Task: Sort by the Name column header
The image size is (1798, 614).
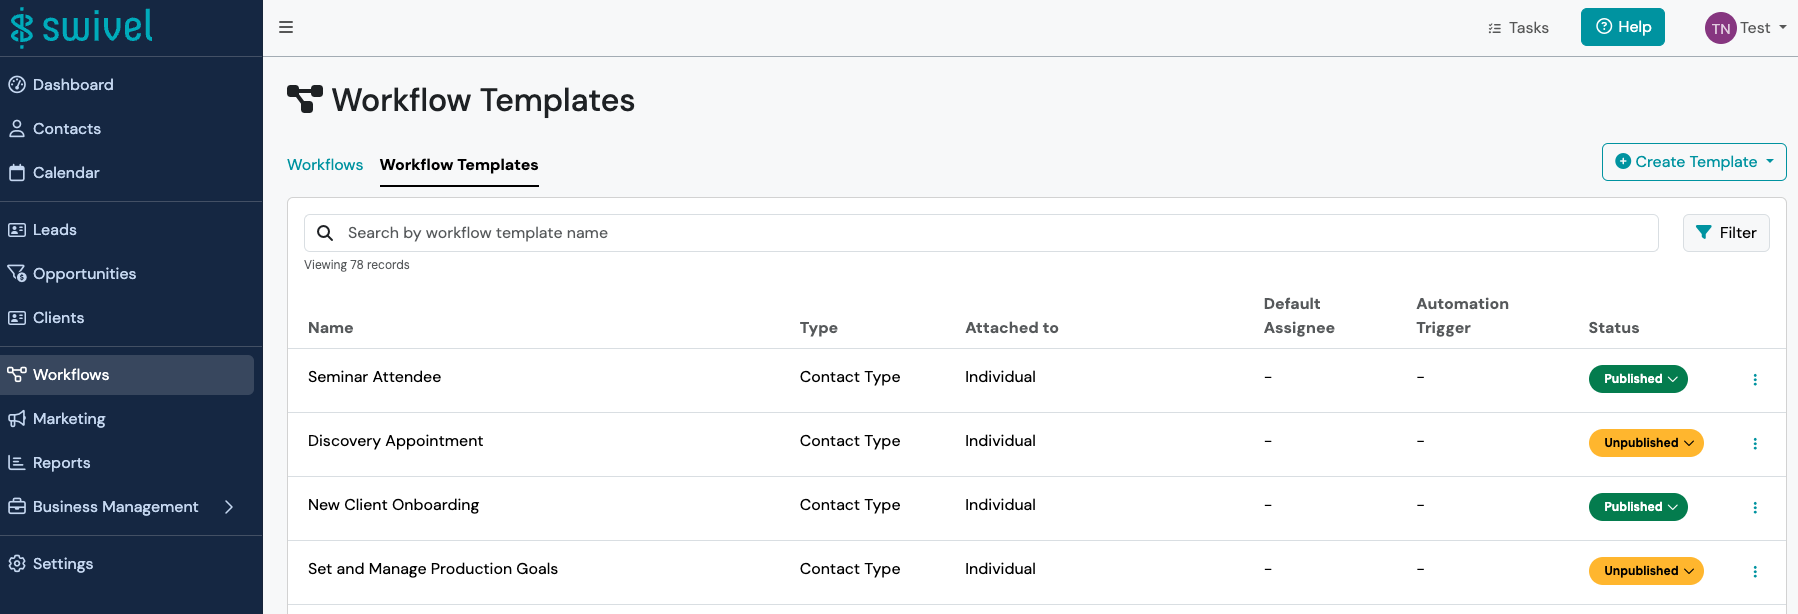Action: pyautogui.click(x=330, y=328)
